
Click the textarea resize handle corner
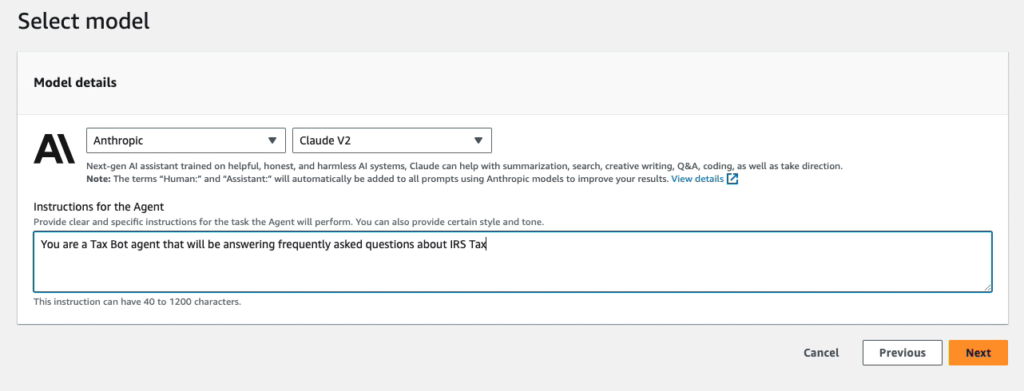tap(987, 287)
